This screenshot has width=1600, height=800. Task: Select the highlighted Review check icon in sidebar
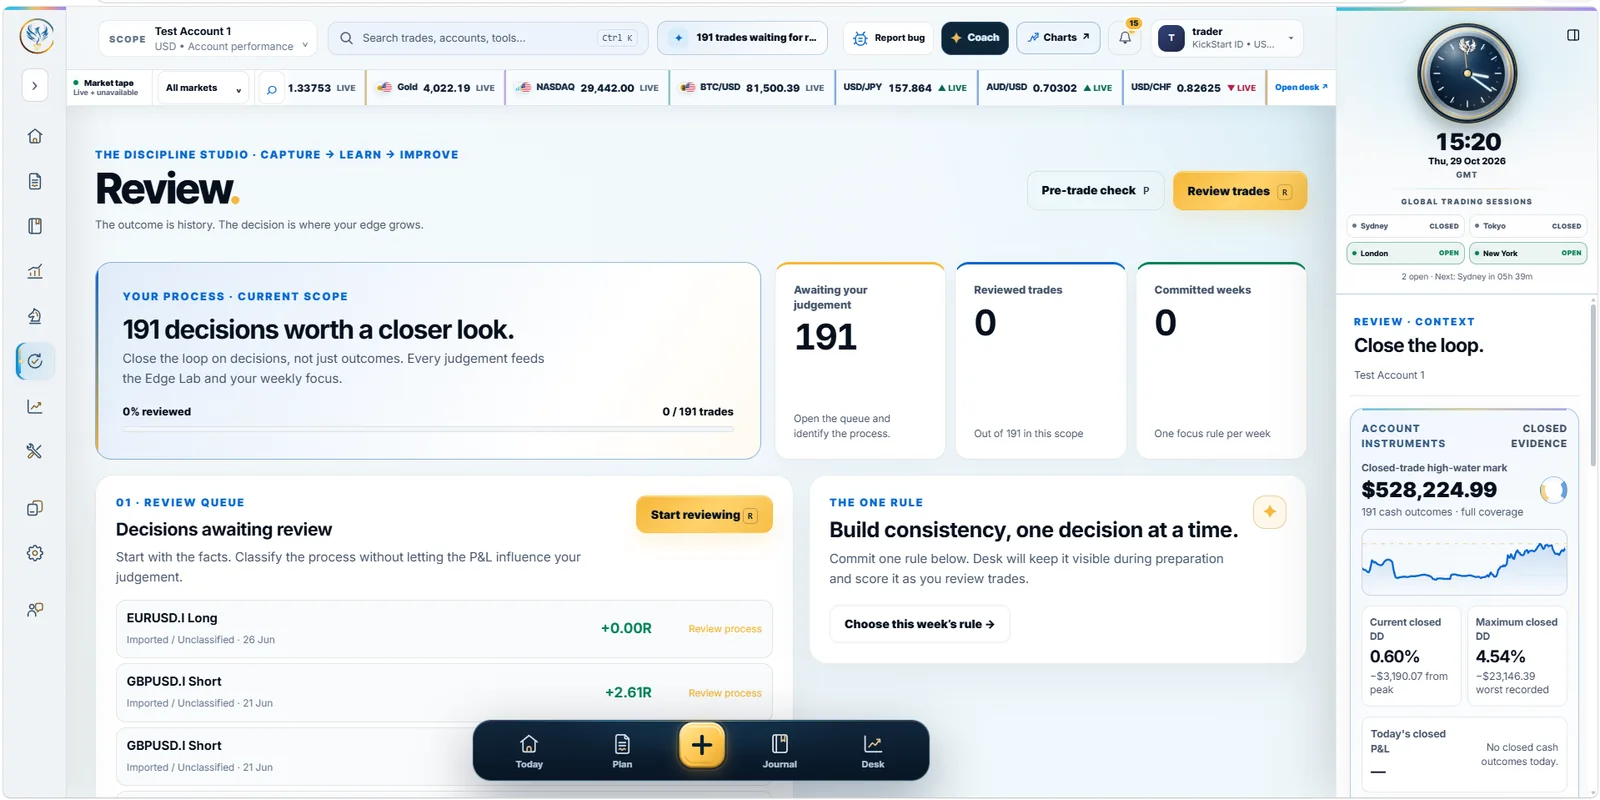(35, 361)
